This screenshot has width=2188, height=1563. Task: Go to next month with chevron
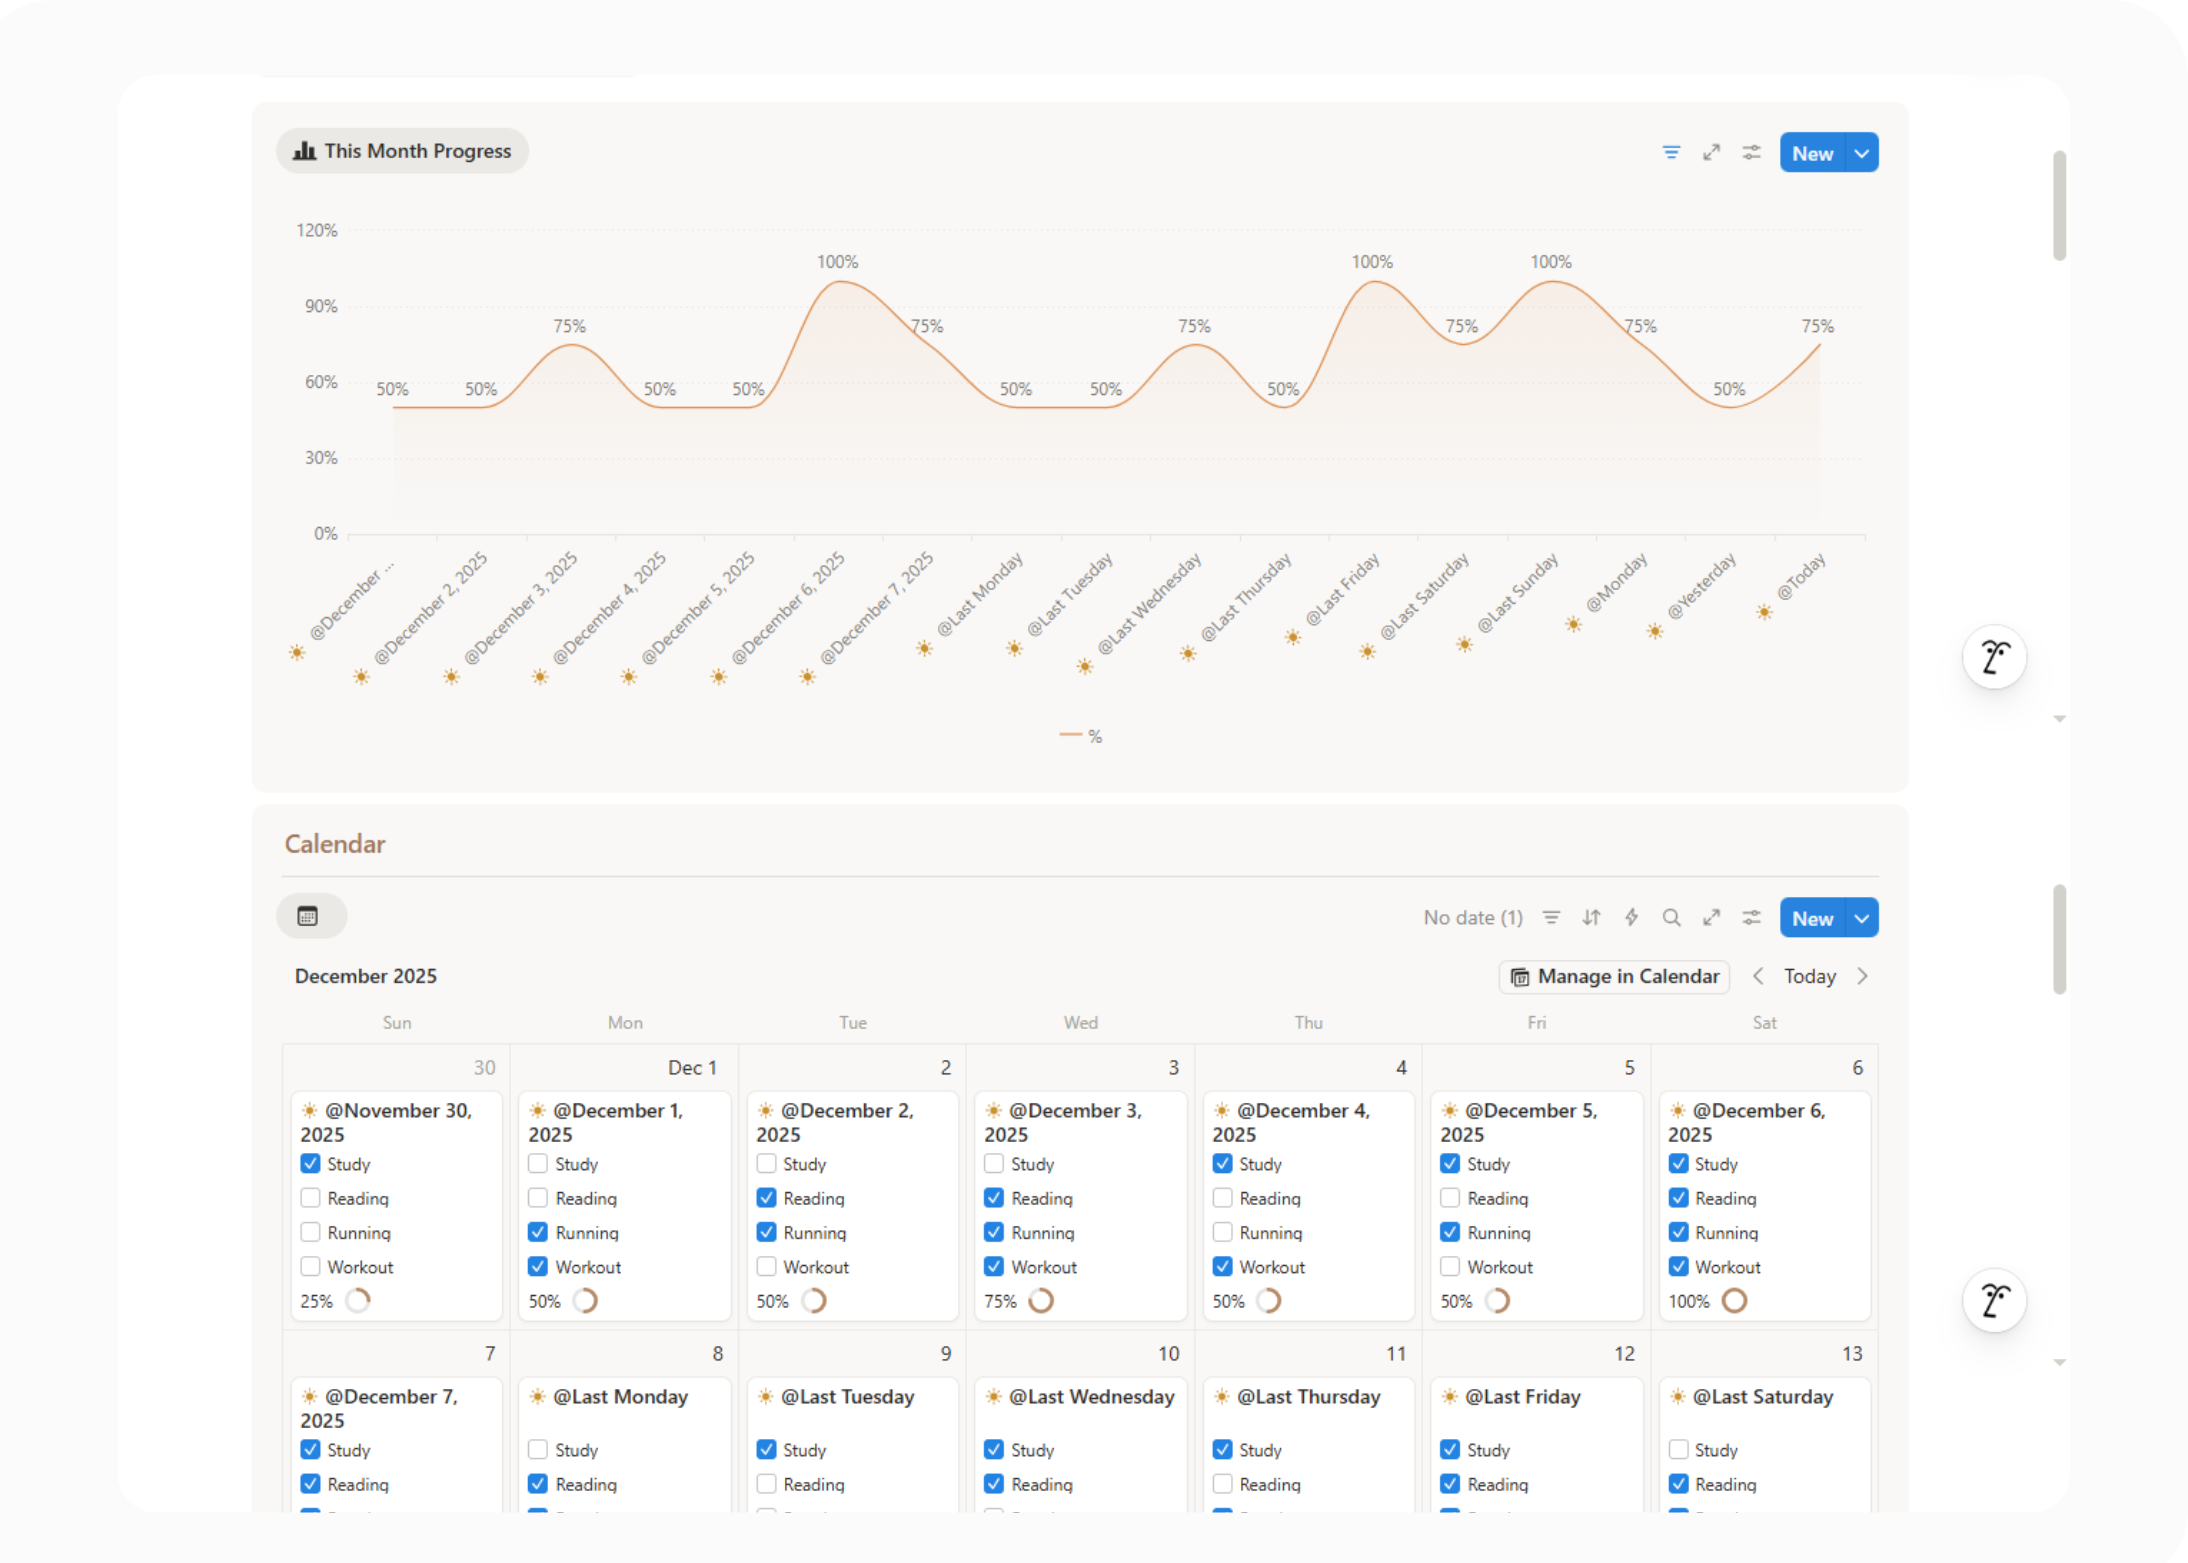coord(1862,977)
